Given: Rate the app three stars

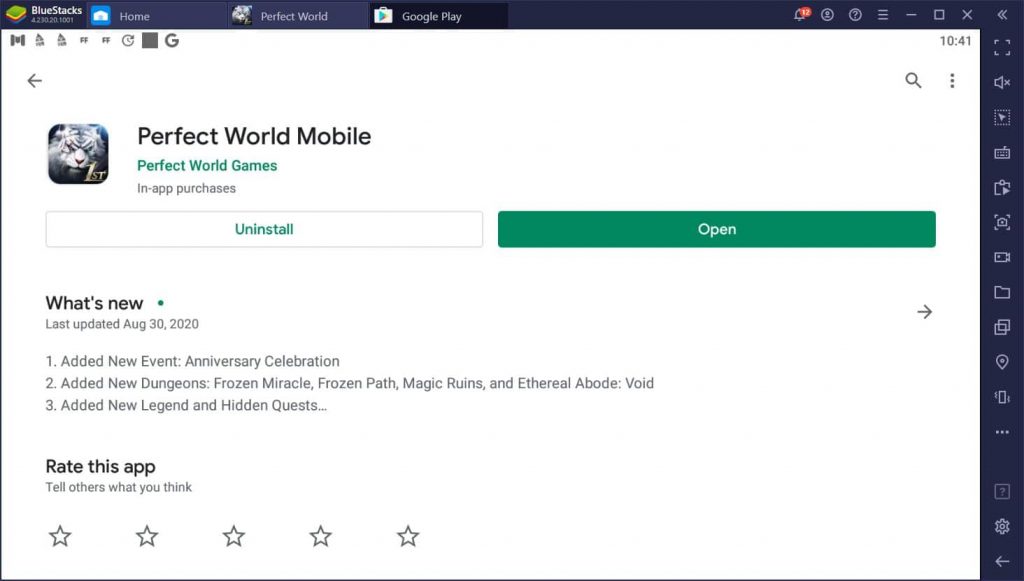Looking at the screenshot, I should pos(234,536).
